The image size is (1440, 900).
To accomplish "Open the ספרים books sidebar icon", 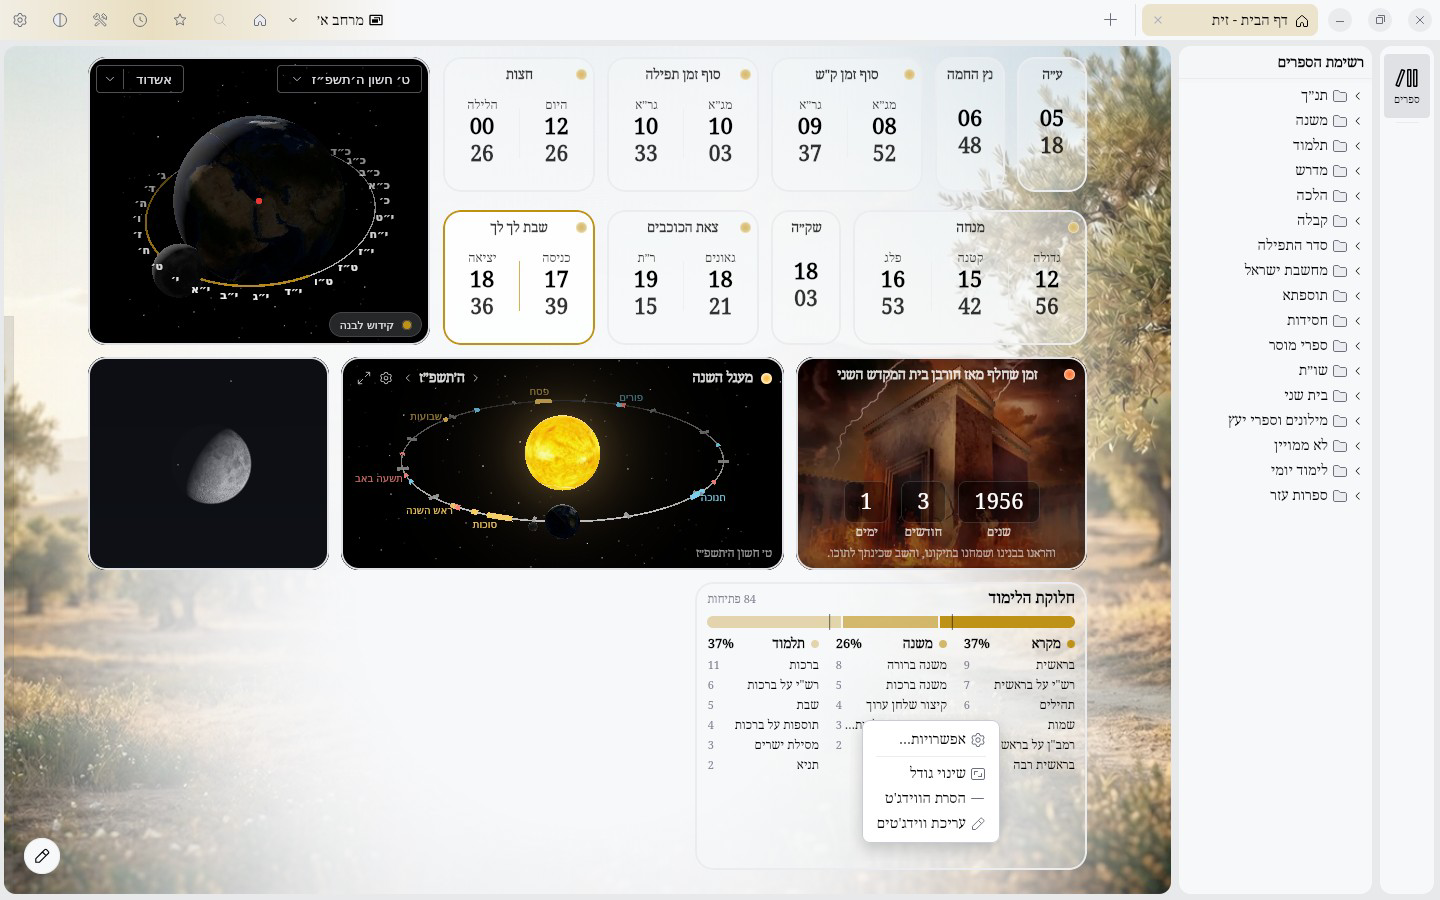I will (1407, 86).
